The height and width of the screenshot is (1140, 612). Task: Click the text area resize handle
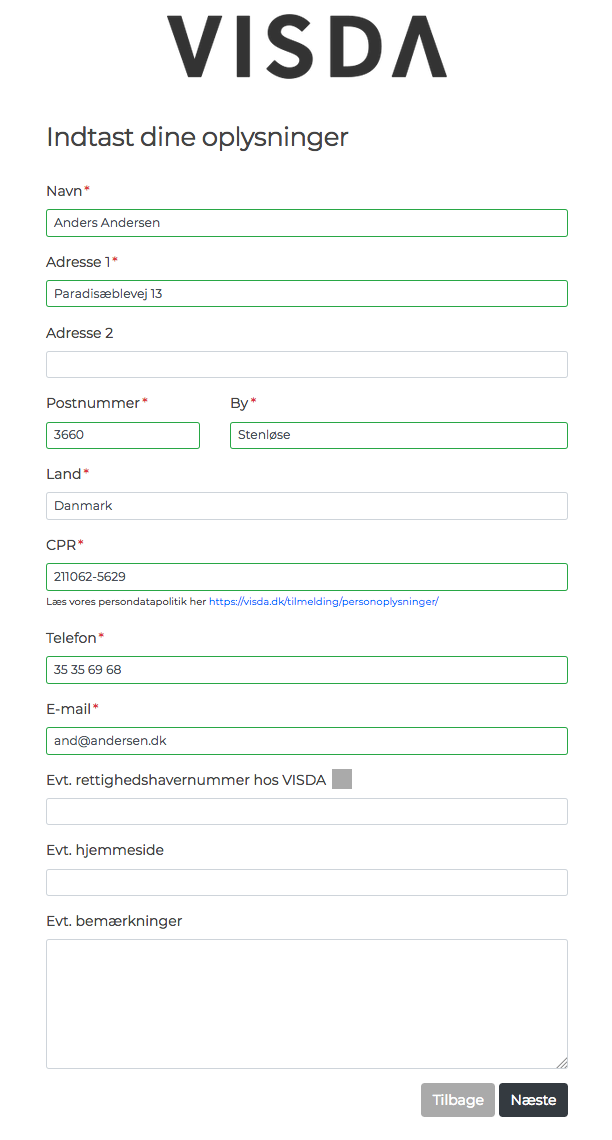[x=562, y=1063]
